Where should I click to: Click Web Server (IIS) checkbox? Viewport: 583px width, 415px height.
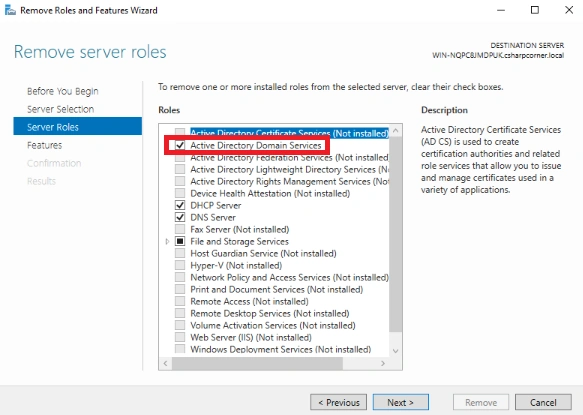180,337
